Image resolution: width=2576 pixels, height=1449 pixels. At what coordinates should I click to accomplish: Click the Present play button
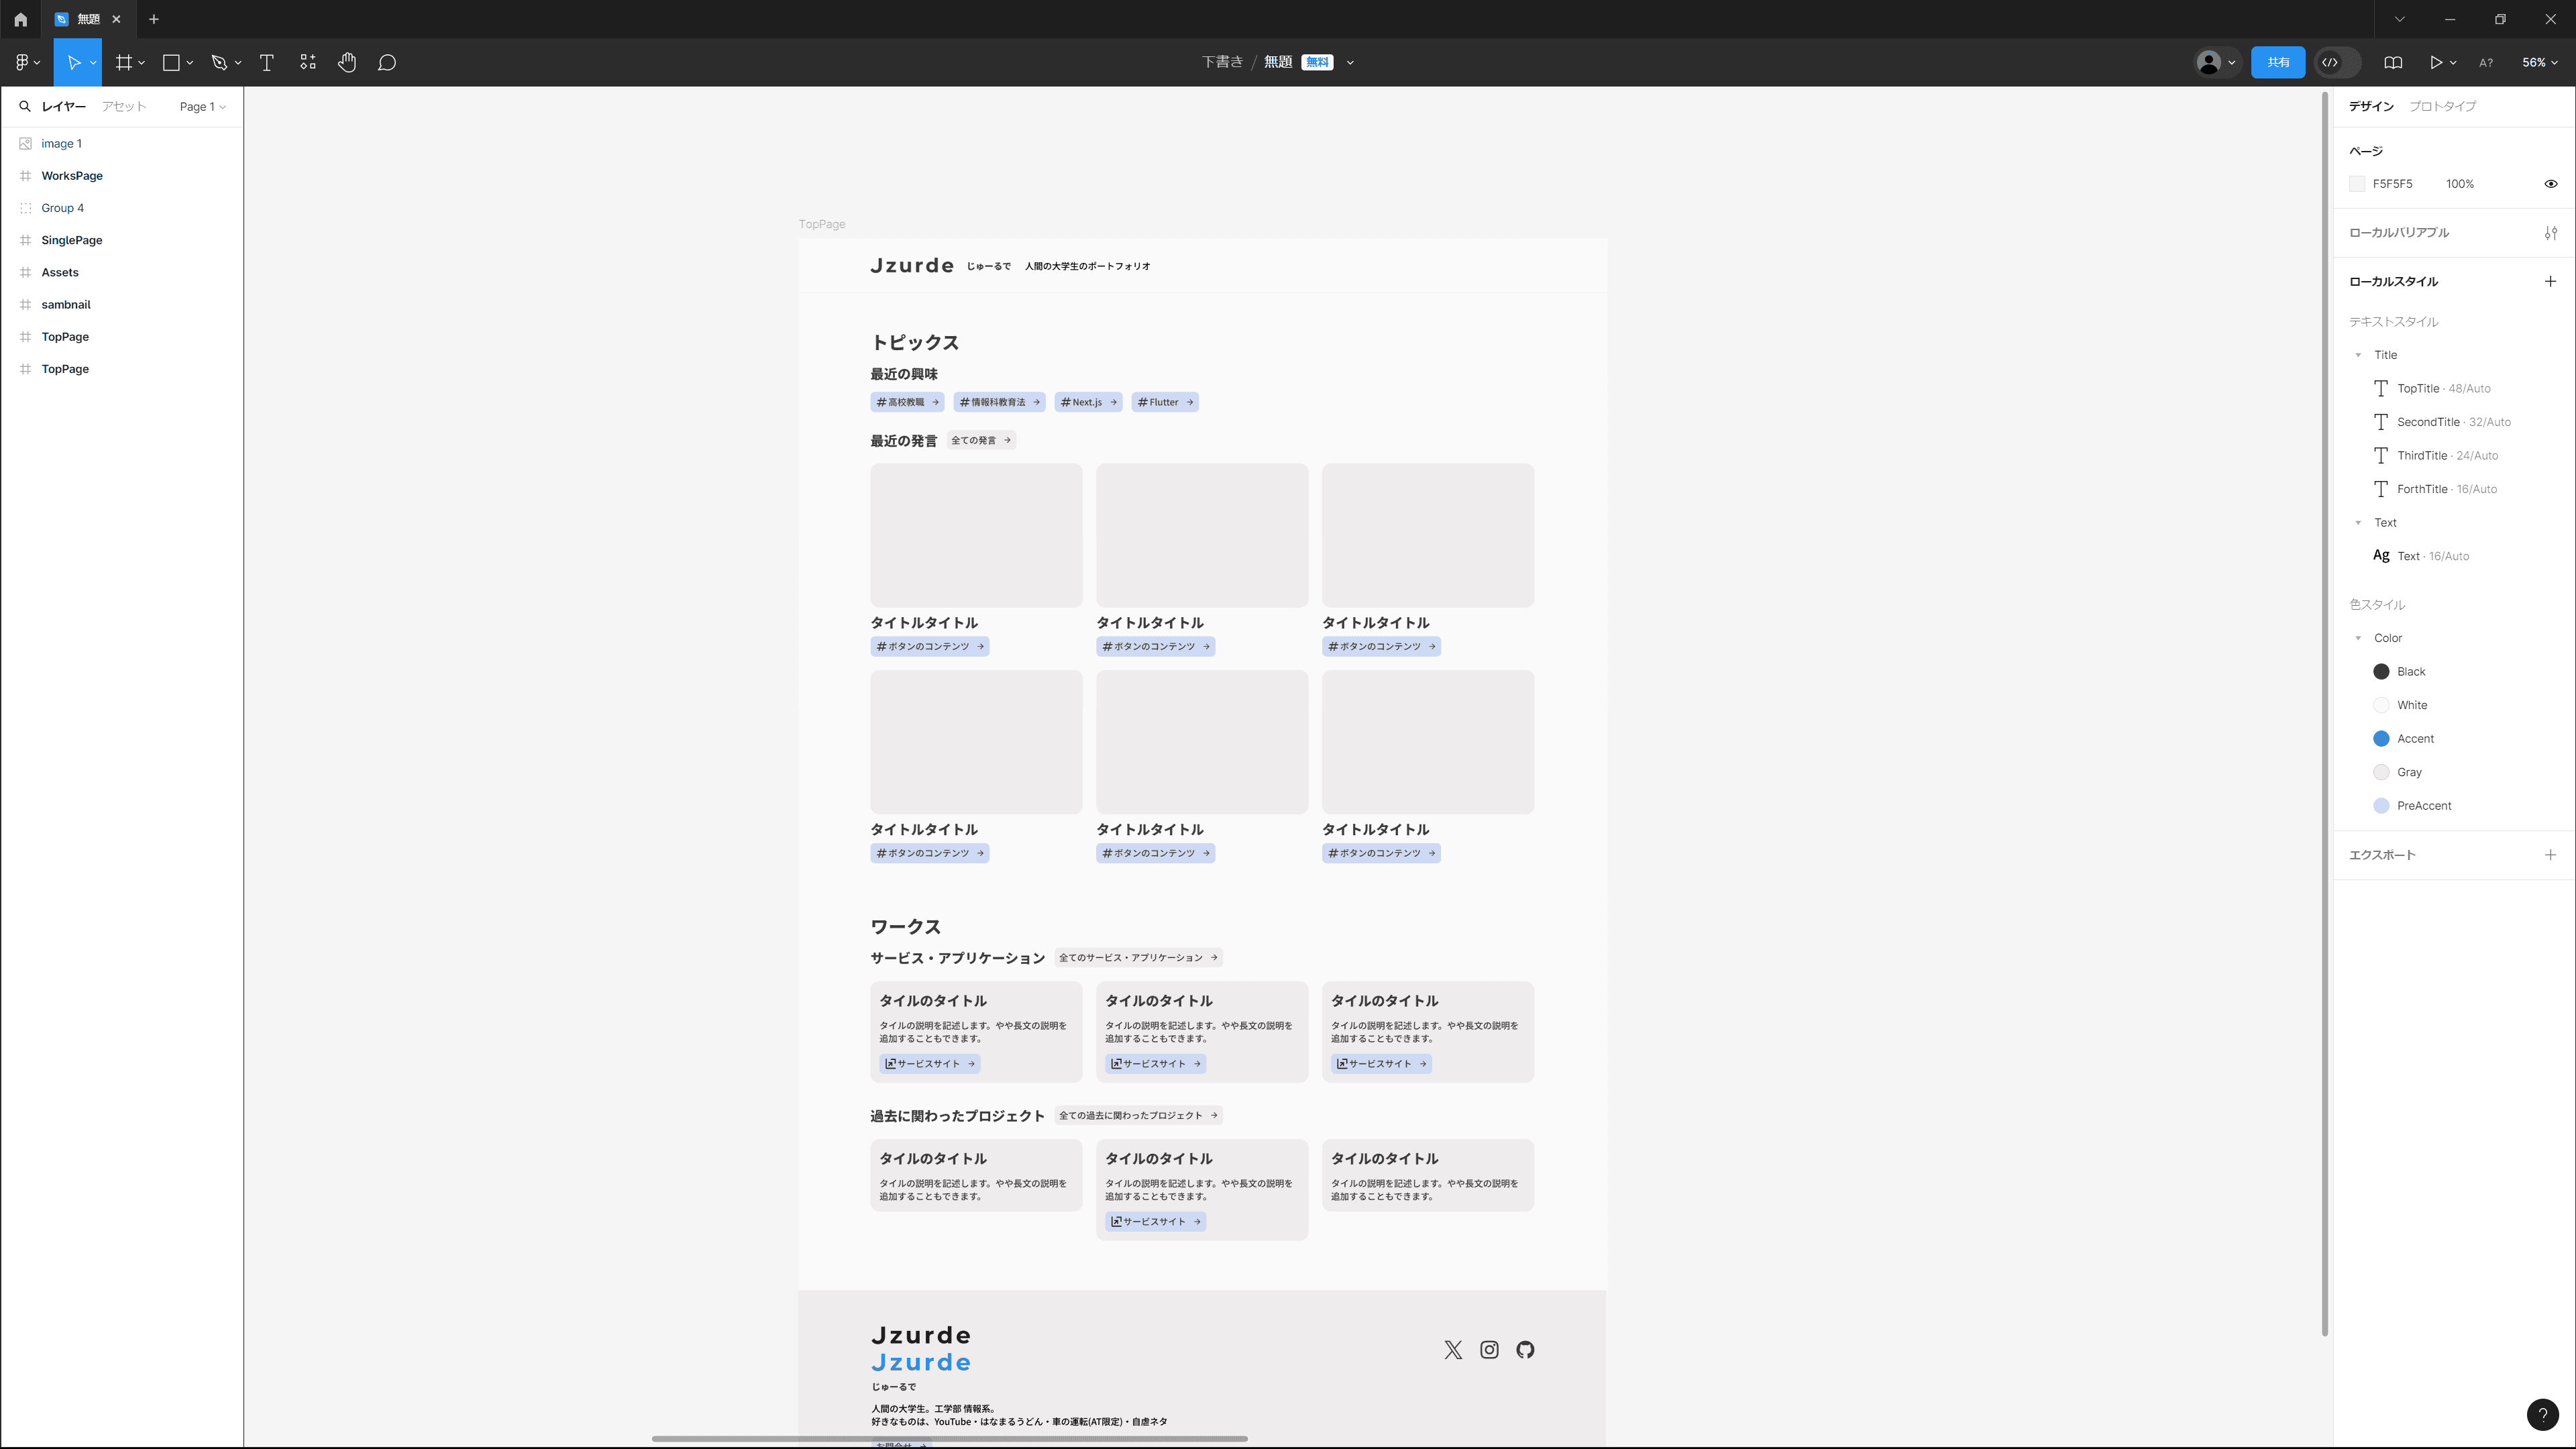(2435, 62)
